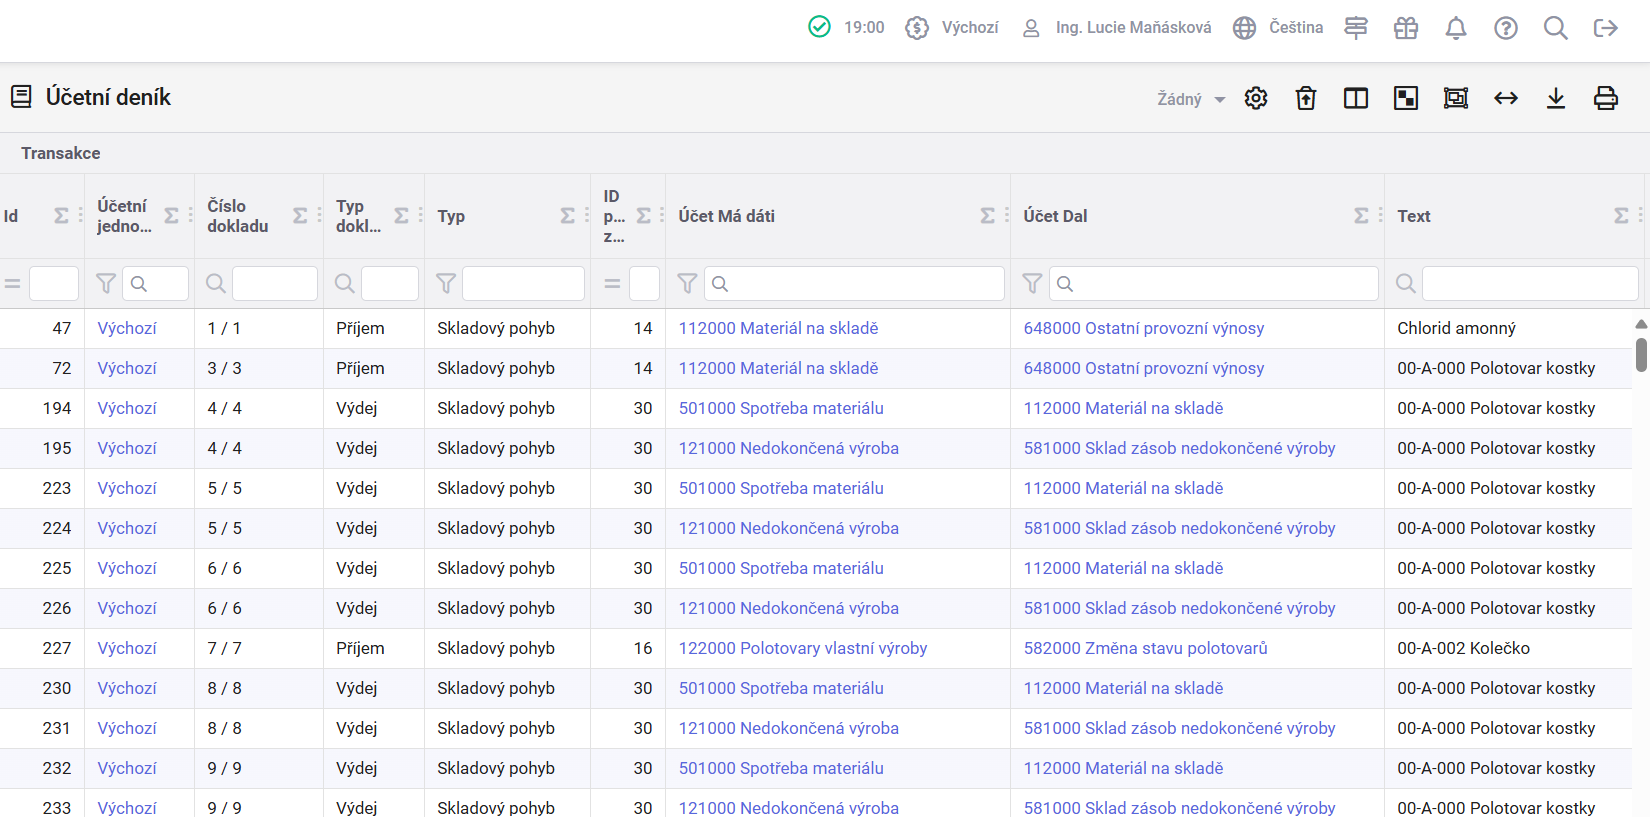Sort by the Účet Dal column header
The width and height of the screenshot is (1650, 817).
1055,216
